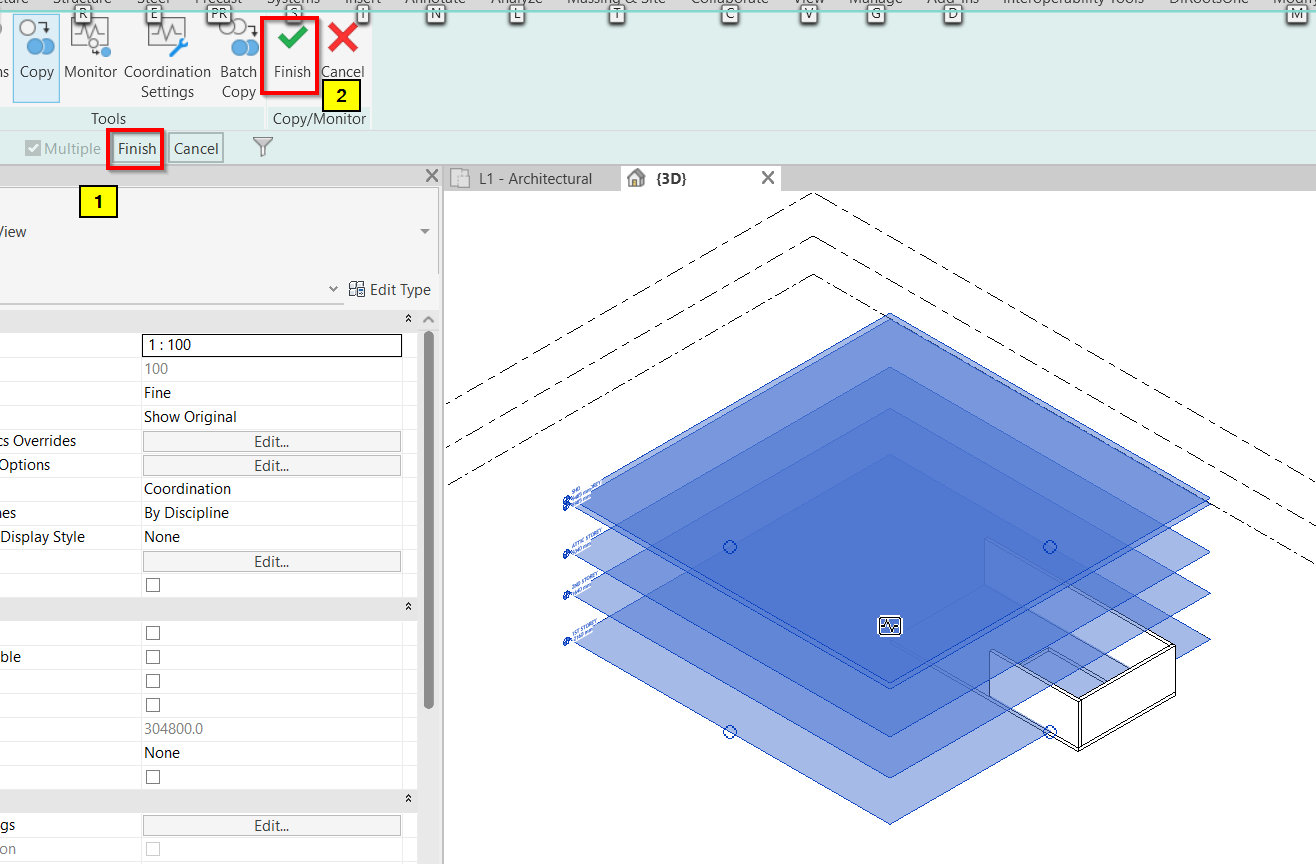Collapse the first properties group section
1316x864 pixels.
pos(408,319)
